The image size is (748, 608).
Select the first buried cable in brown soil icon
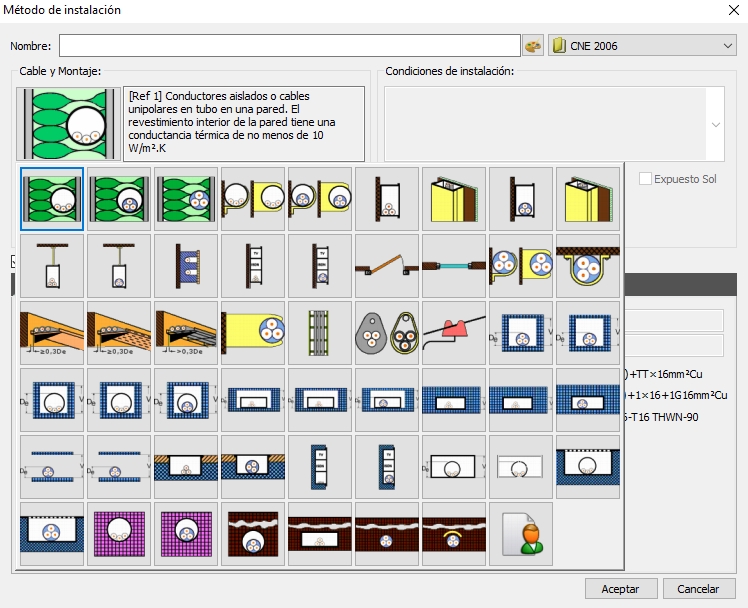[252, 534]
